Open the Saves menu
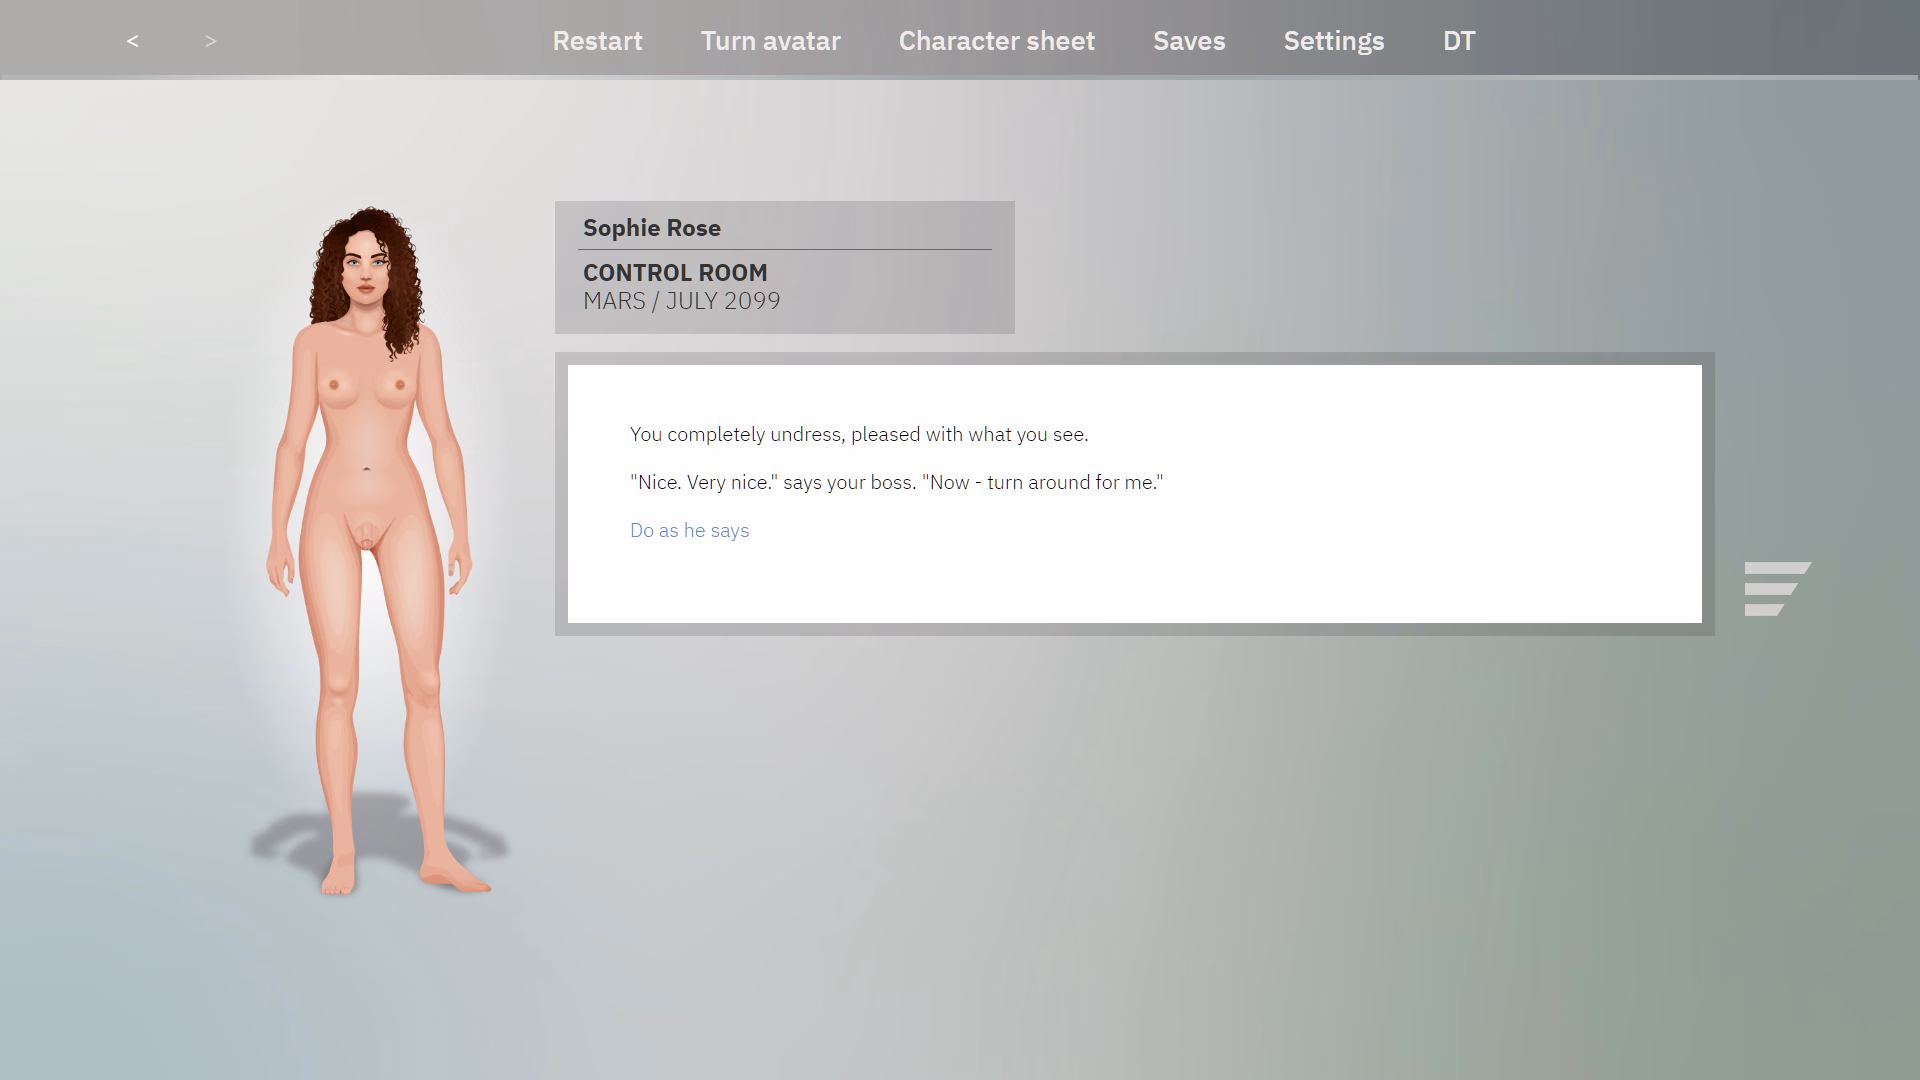1920x1080 pixels. coord(1189,41)
